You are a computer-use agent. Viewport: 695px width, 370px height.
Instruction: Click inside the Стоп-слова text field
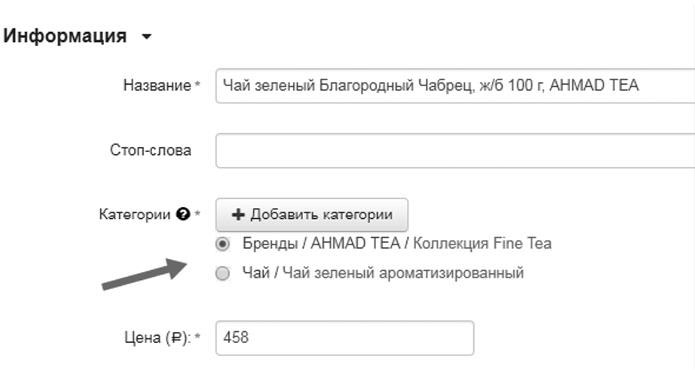455,151
